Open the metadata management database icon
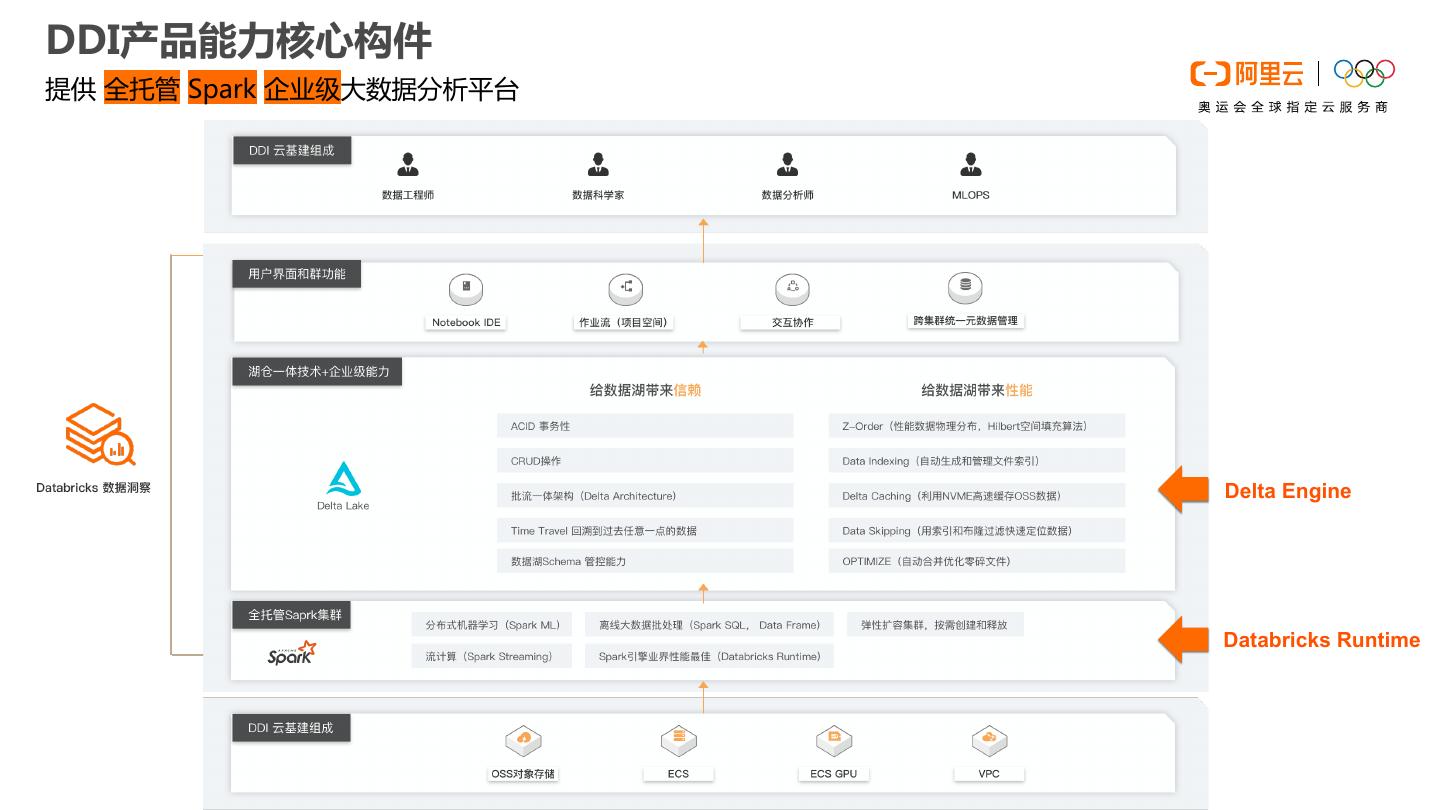1440x810 pixels. [965, 287]
